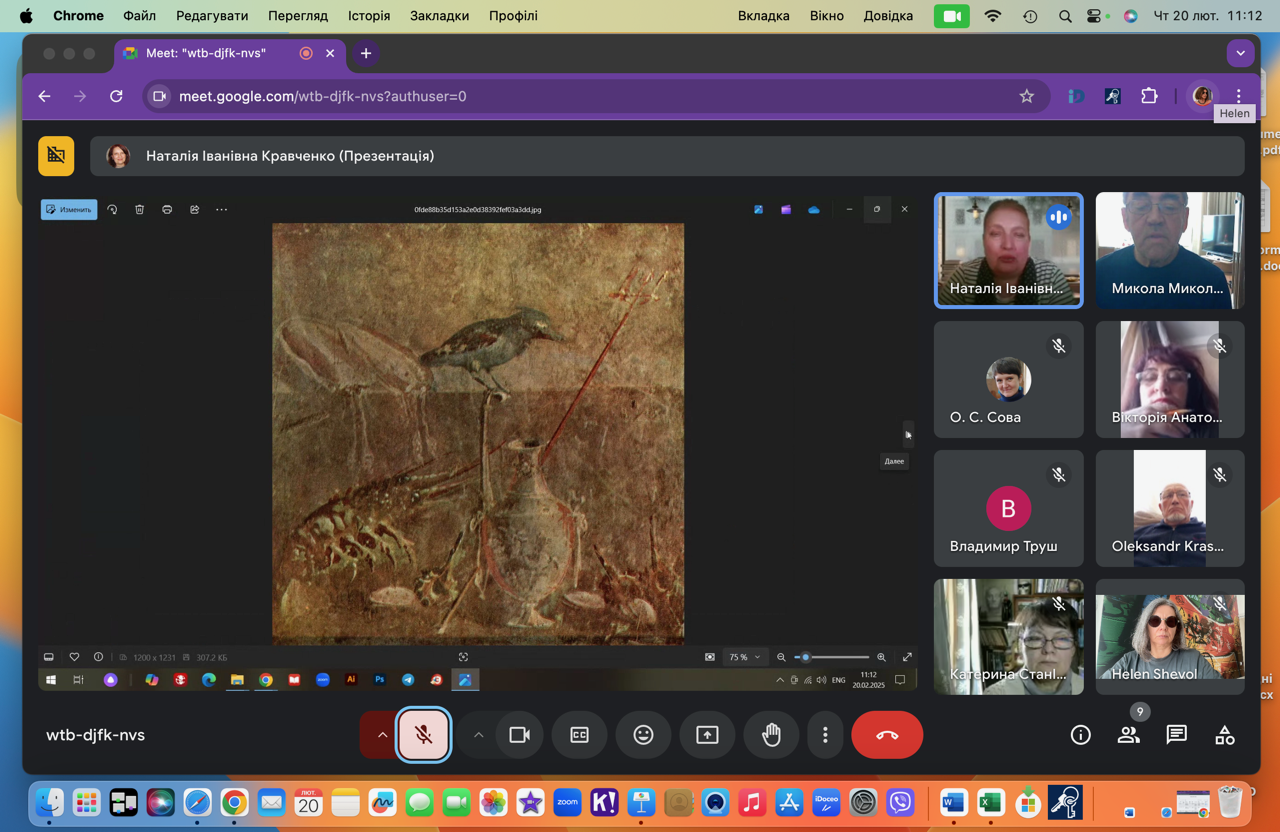Viewport: 1280px width, 832px height.
Task: Bookmark this page with star icon
Action: 1026,96
